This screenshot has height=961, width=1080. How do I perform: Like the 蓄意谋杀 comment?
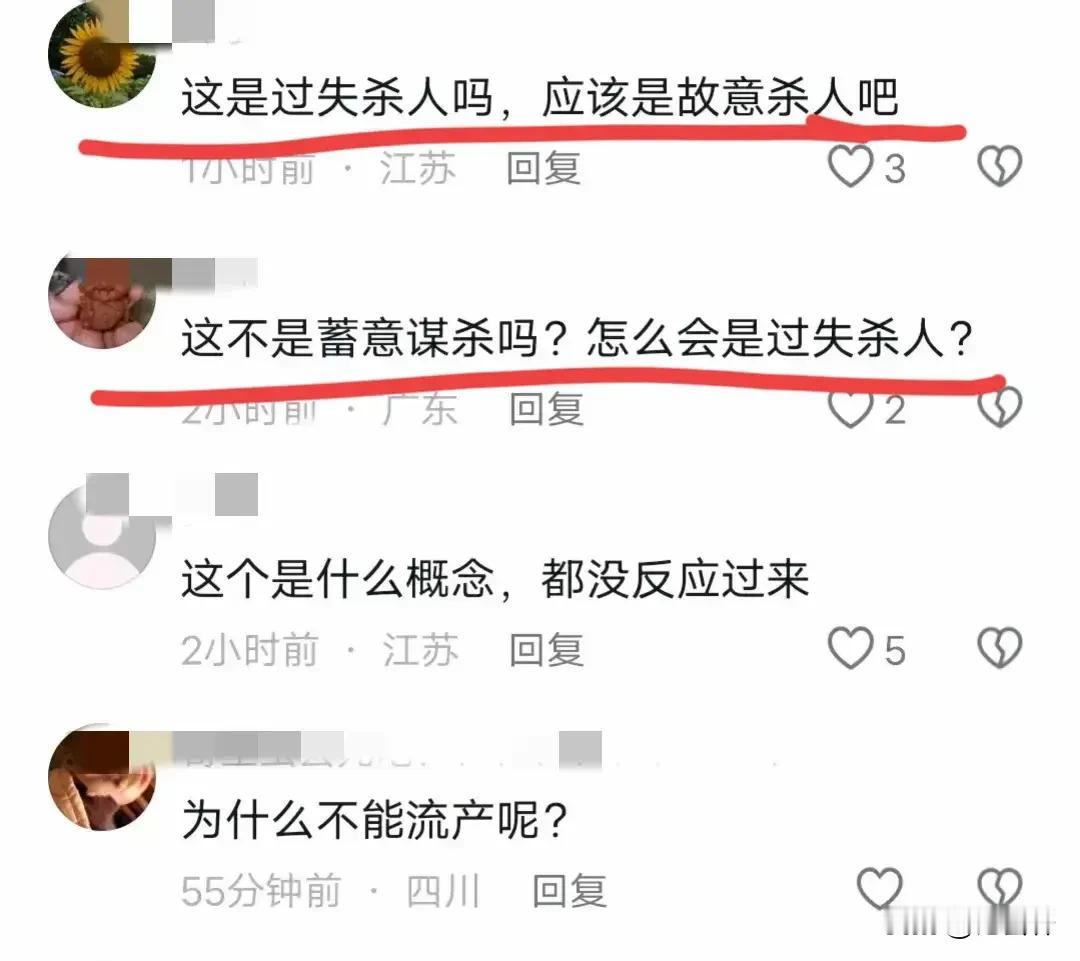[x=850, y=408]
